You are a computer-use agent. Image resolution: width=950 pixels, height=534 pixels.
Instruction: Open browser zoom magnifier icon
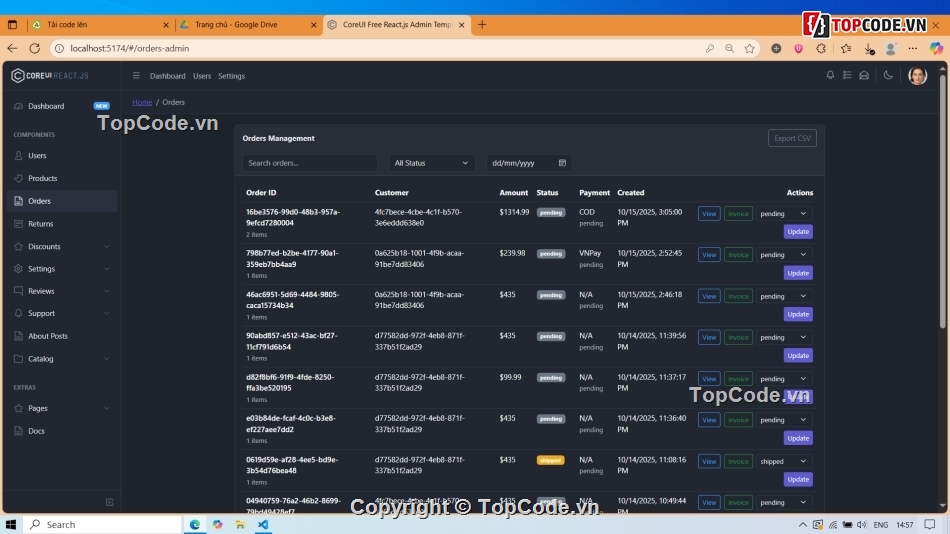click(729, 48)
